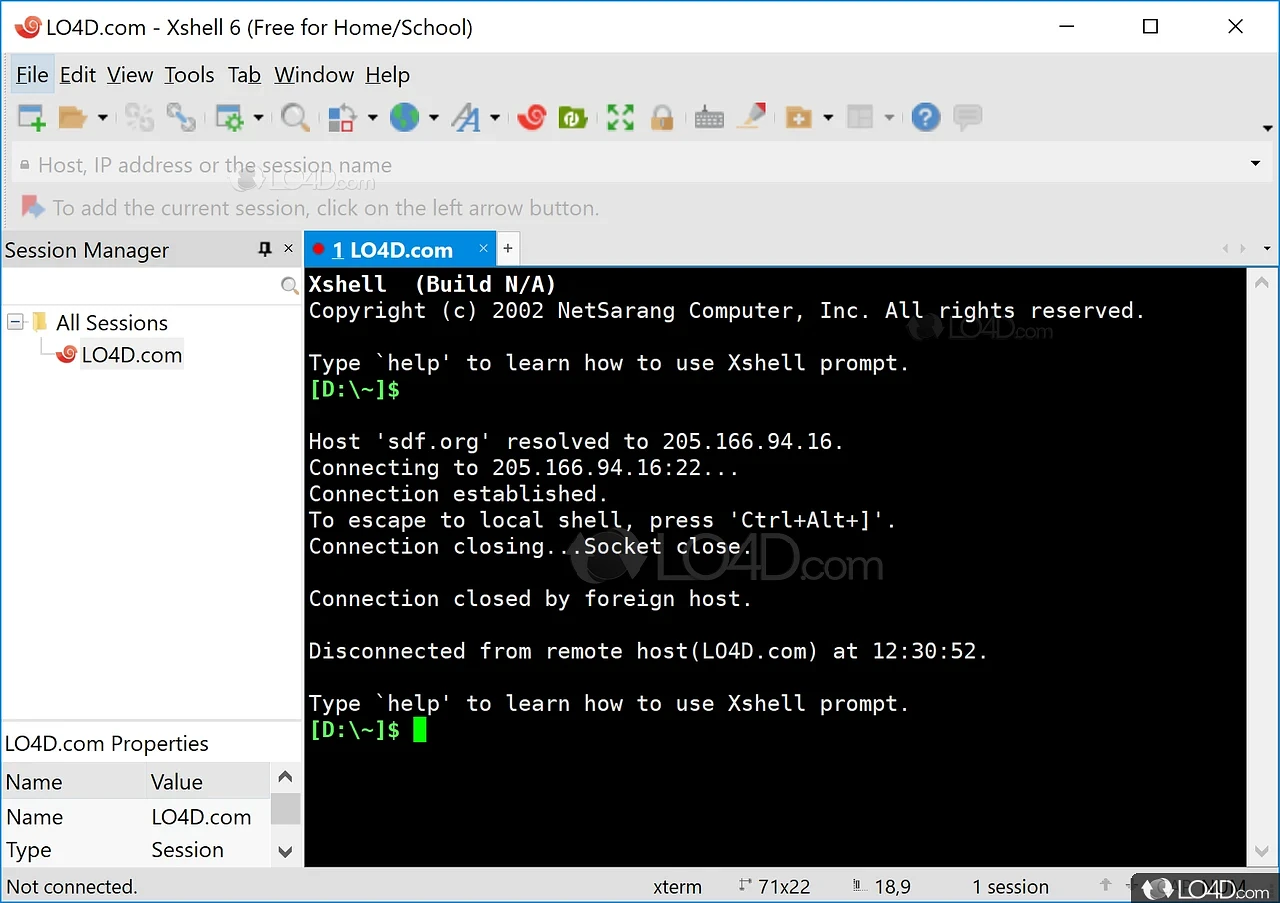Viewport: 1280px width, 903px height.
Task: Open the dropdown next to Open folder icon
Action: pos(102,118)
